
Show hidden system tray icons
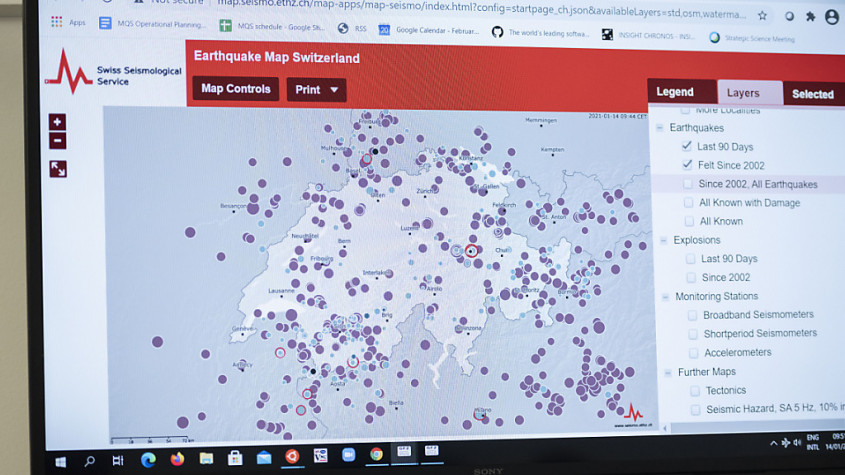tap(773, 443)
